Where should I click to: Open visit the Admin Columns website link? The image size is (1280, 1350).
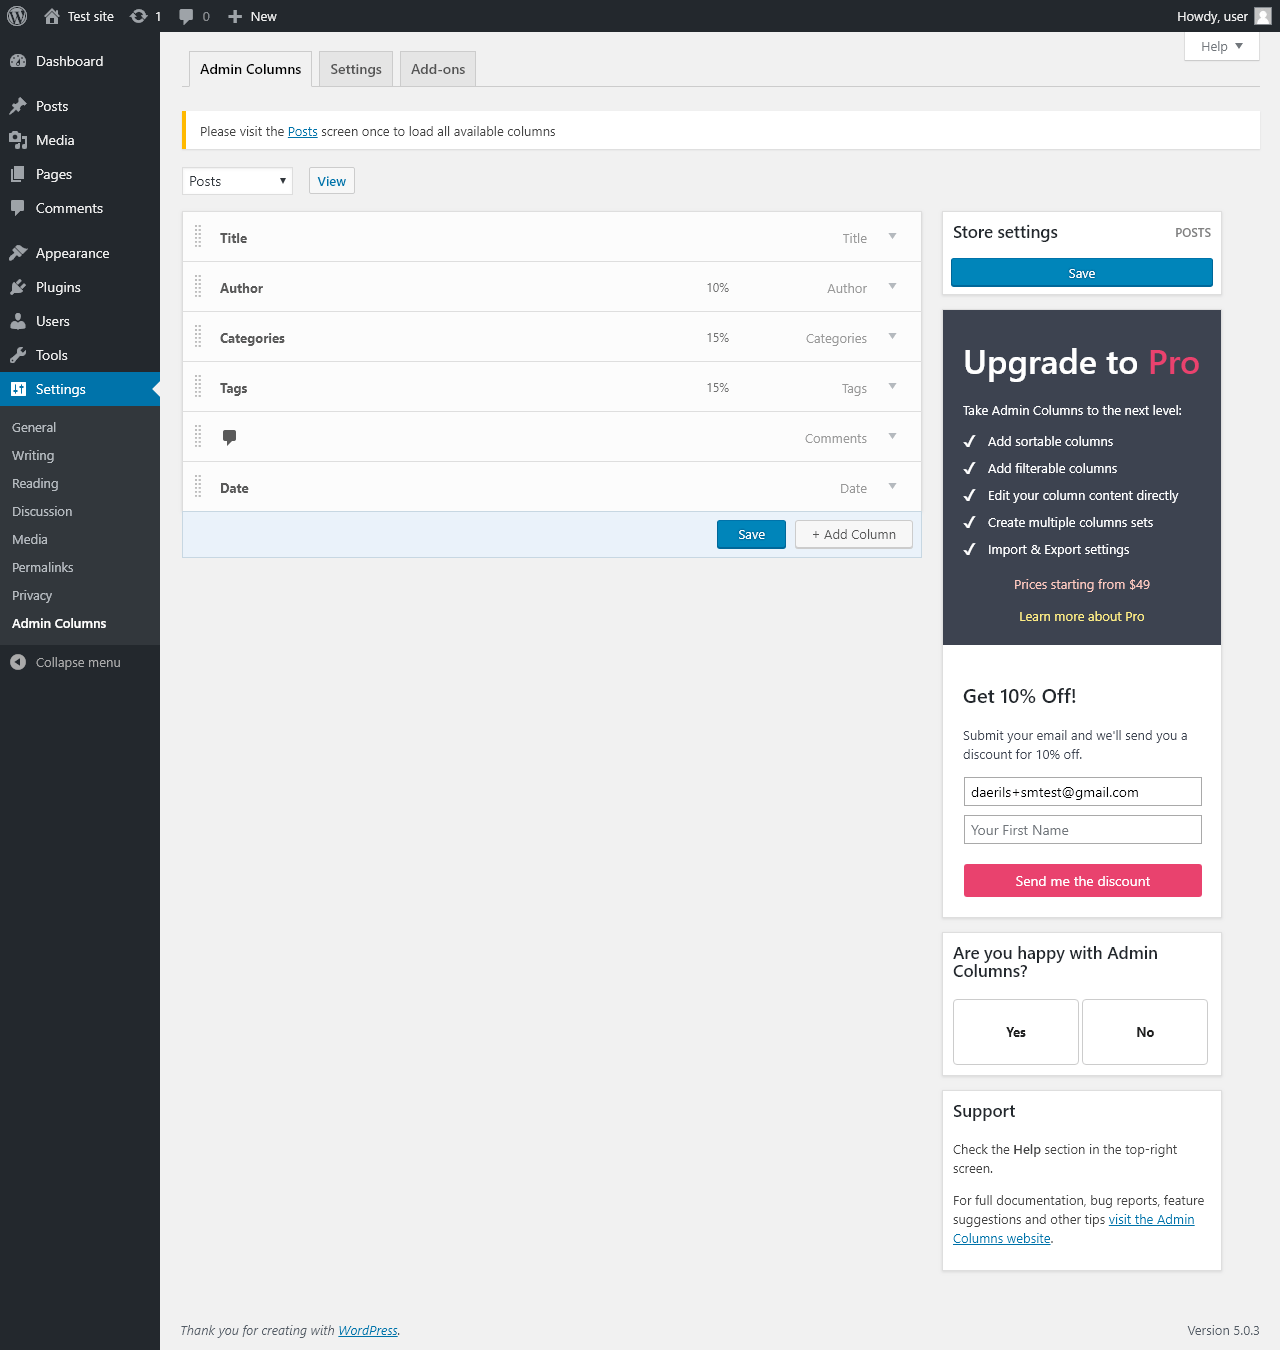[1074, 1229]
